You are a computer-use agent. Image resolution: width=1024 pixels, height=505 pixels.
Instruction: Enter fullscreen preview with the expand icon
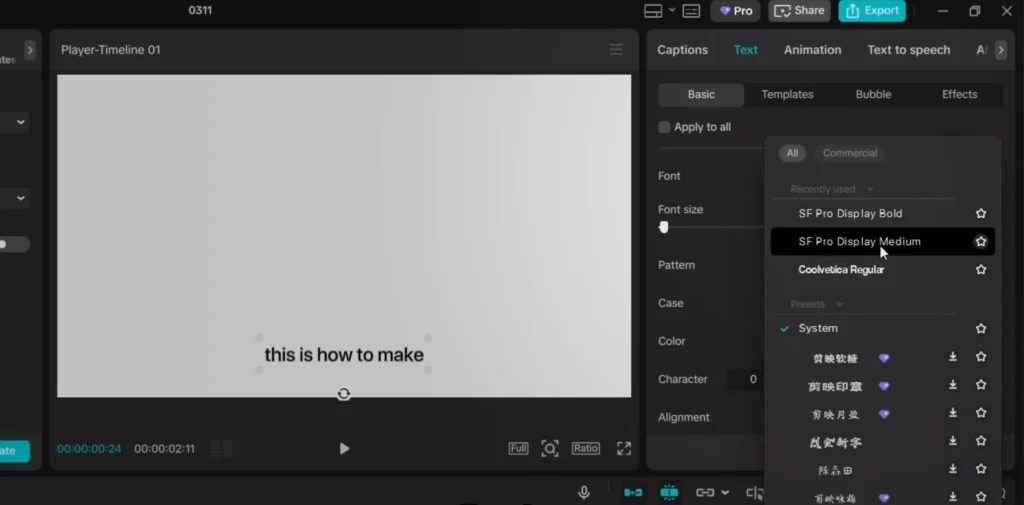[624, 448]
